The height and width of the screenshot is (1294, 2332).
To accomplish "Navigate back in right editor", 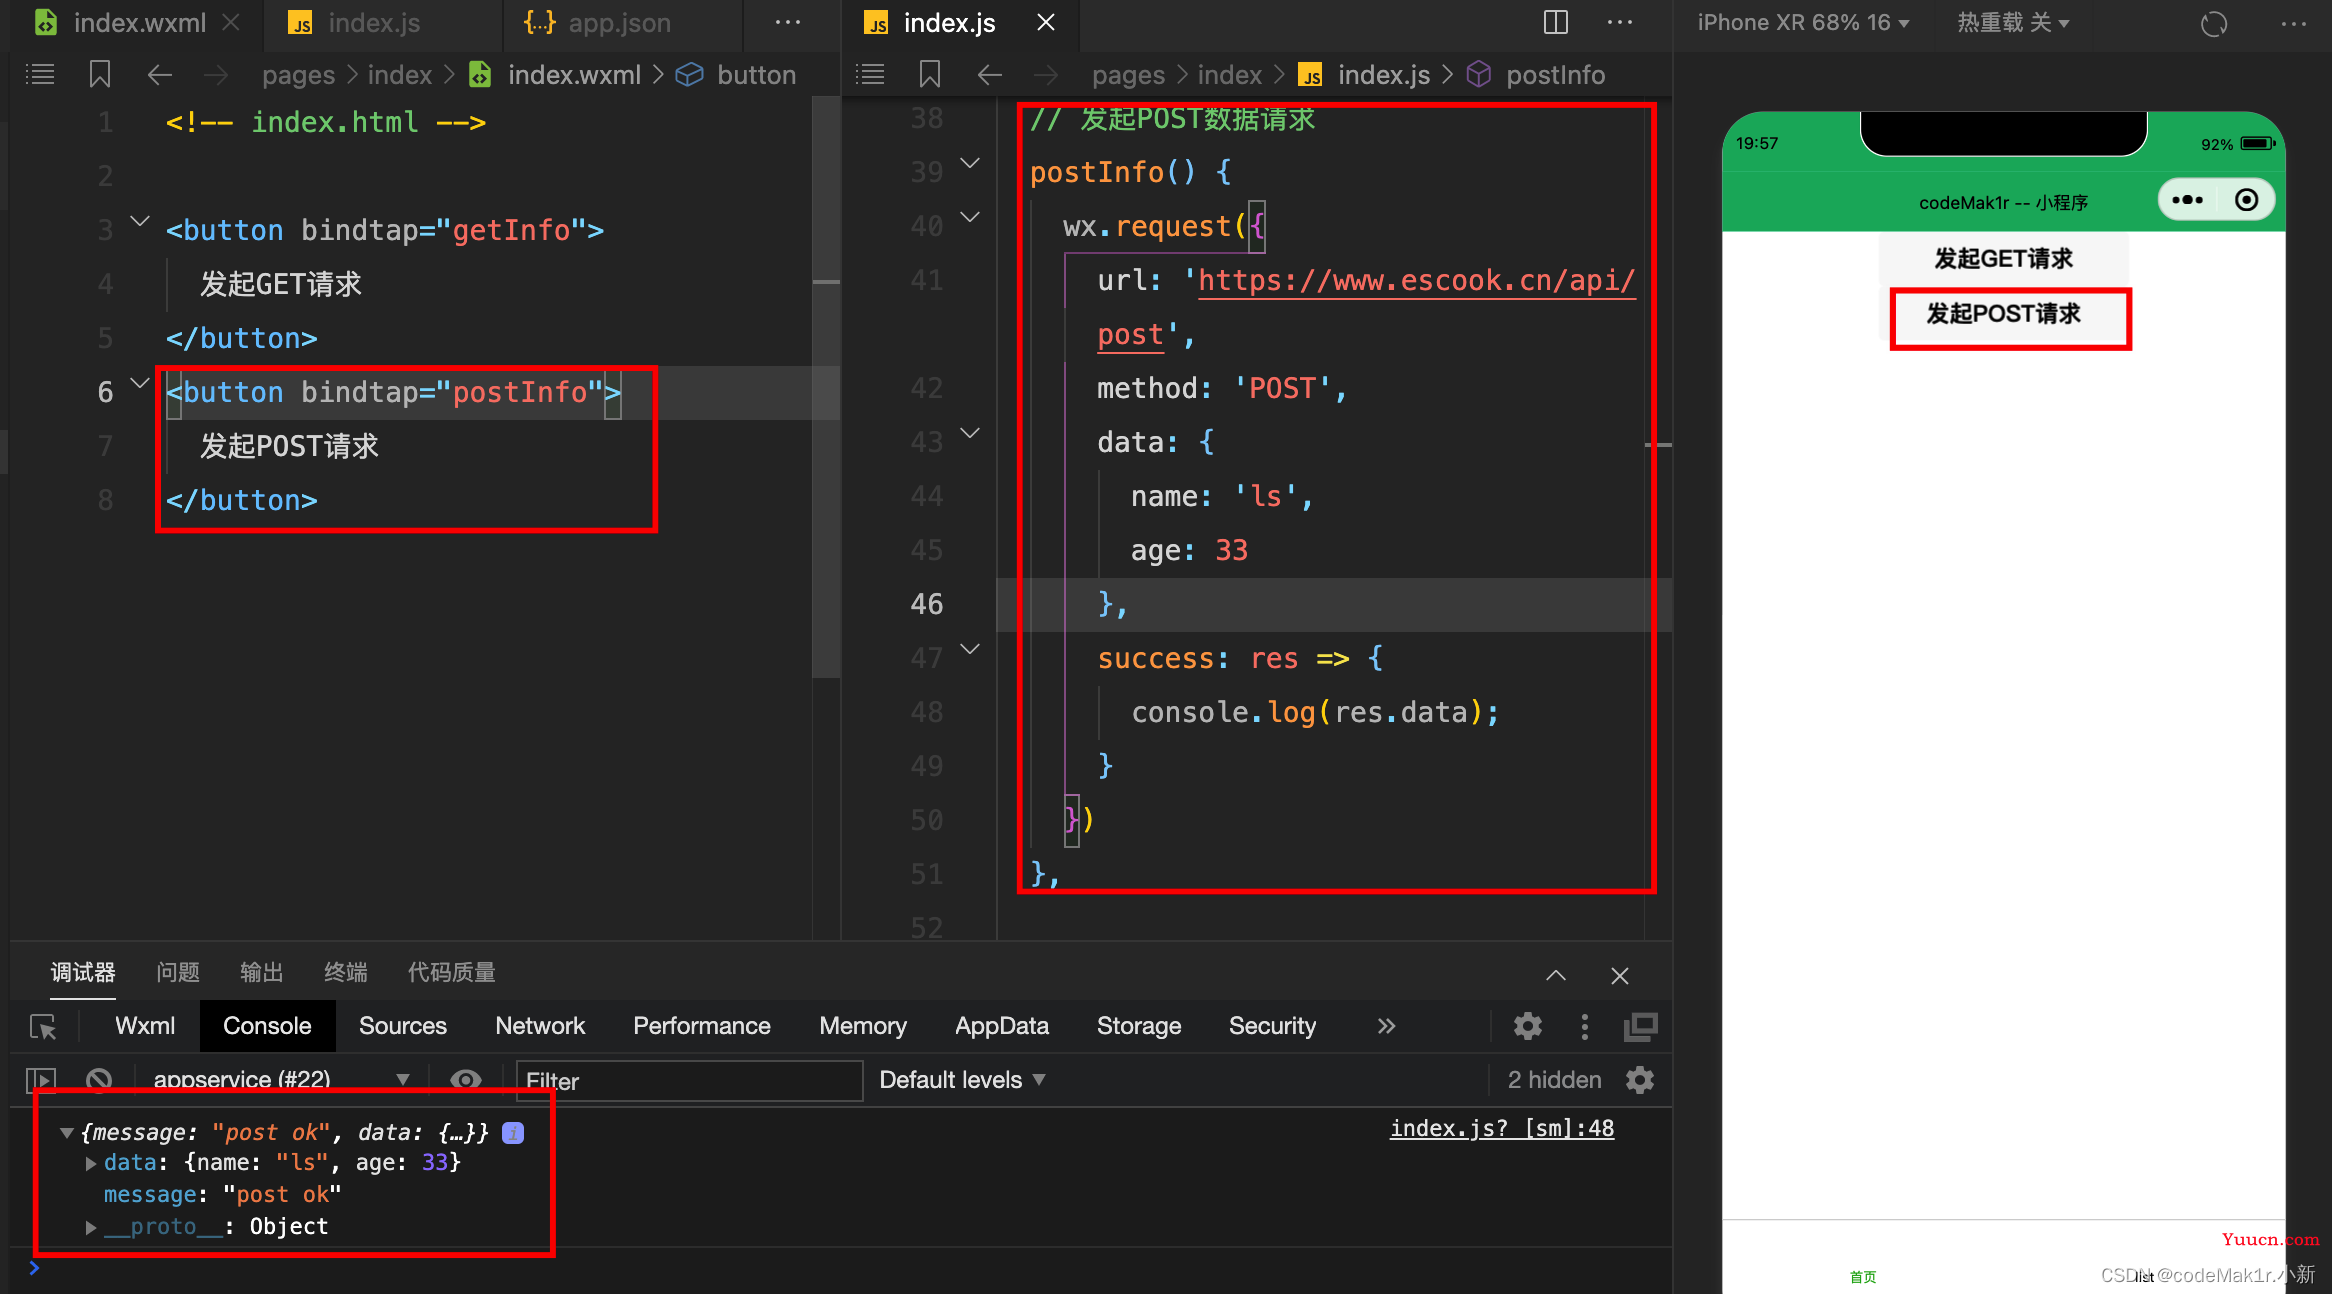I will (x=990, y=74).
